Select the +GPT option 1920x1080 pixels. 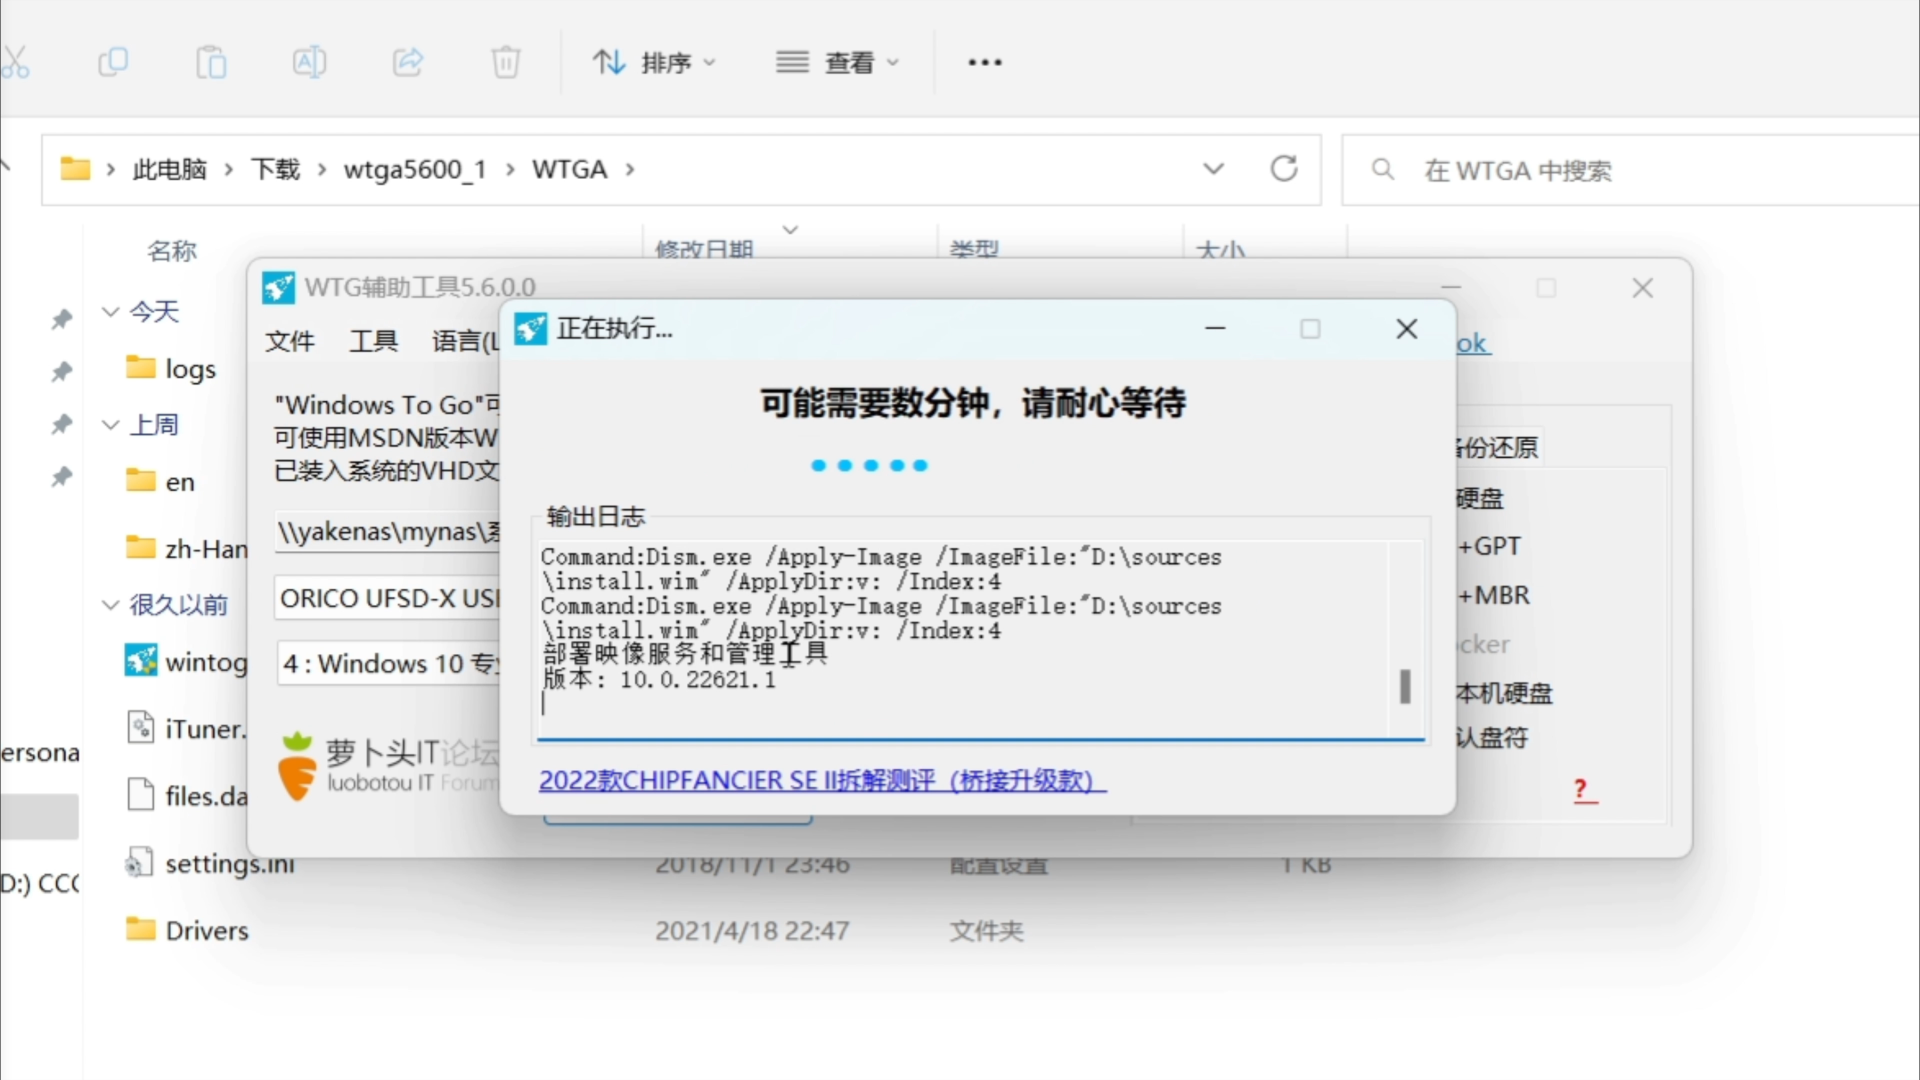click(1489, 546)
